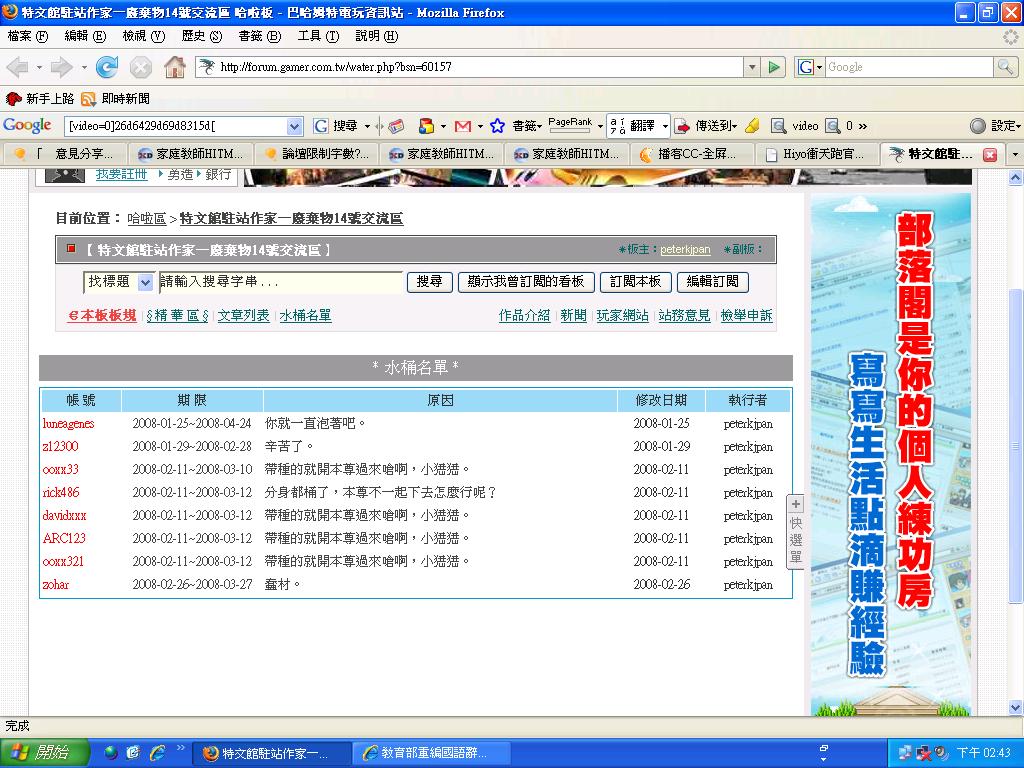Click the Firefox Reload button

[x=107, y=67]
